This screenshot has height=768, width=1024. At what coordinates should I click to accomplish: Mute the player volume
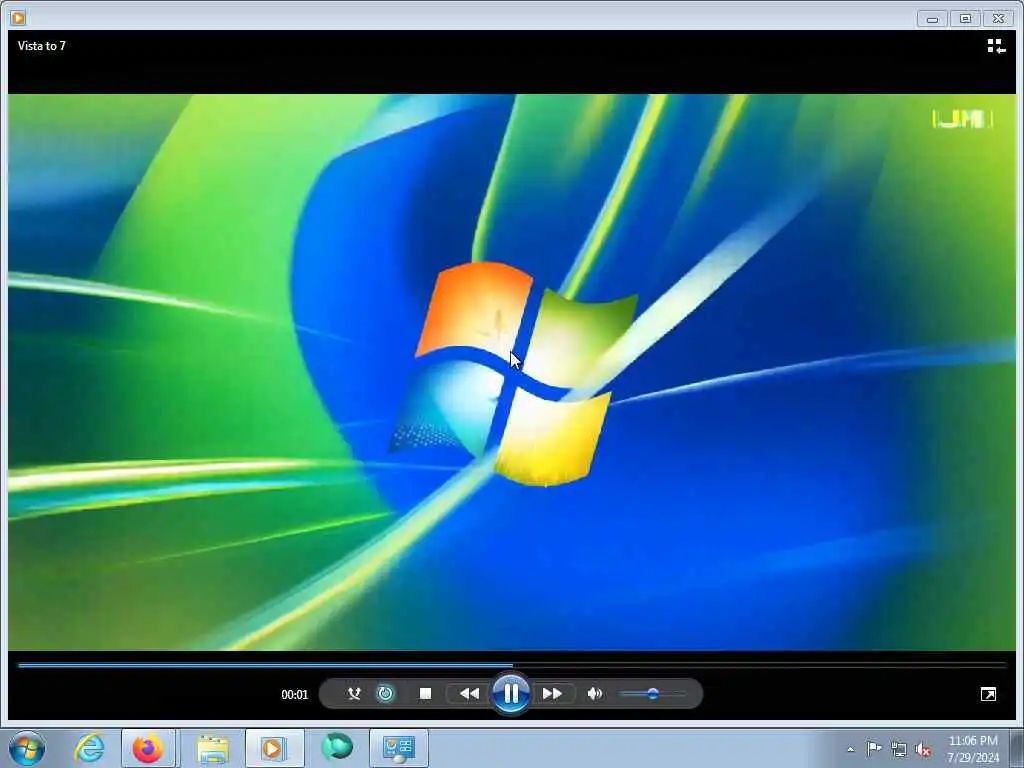click(x=594, y=694)
